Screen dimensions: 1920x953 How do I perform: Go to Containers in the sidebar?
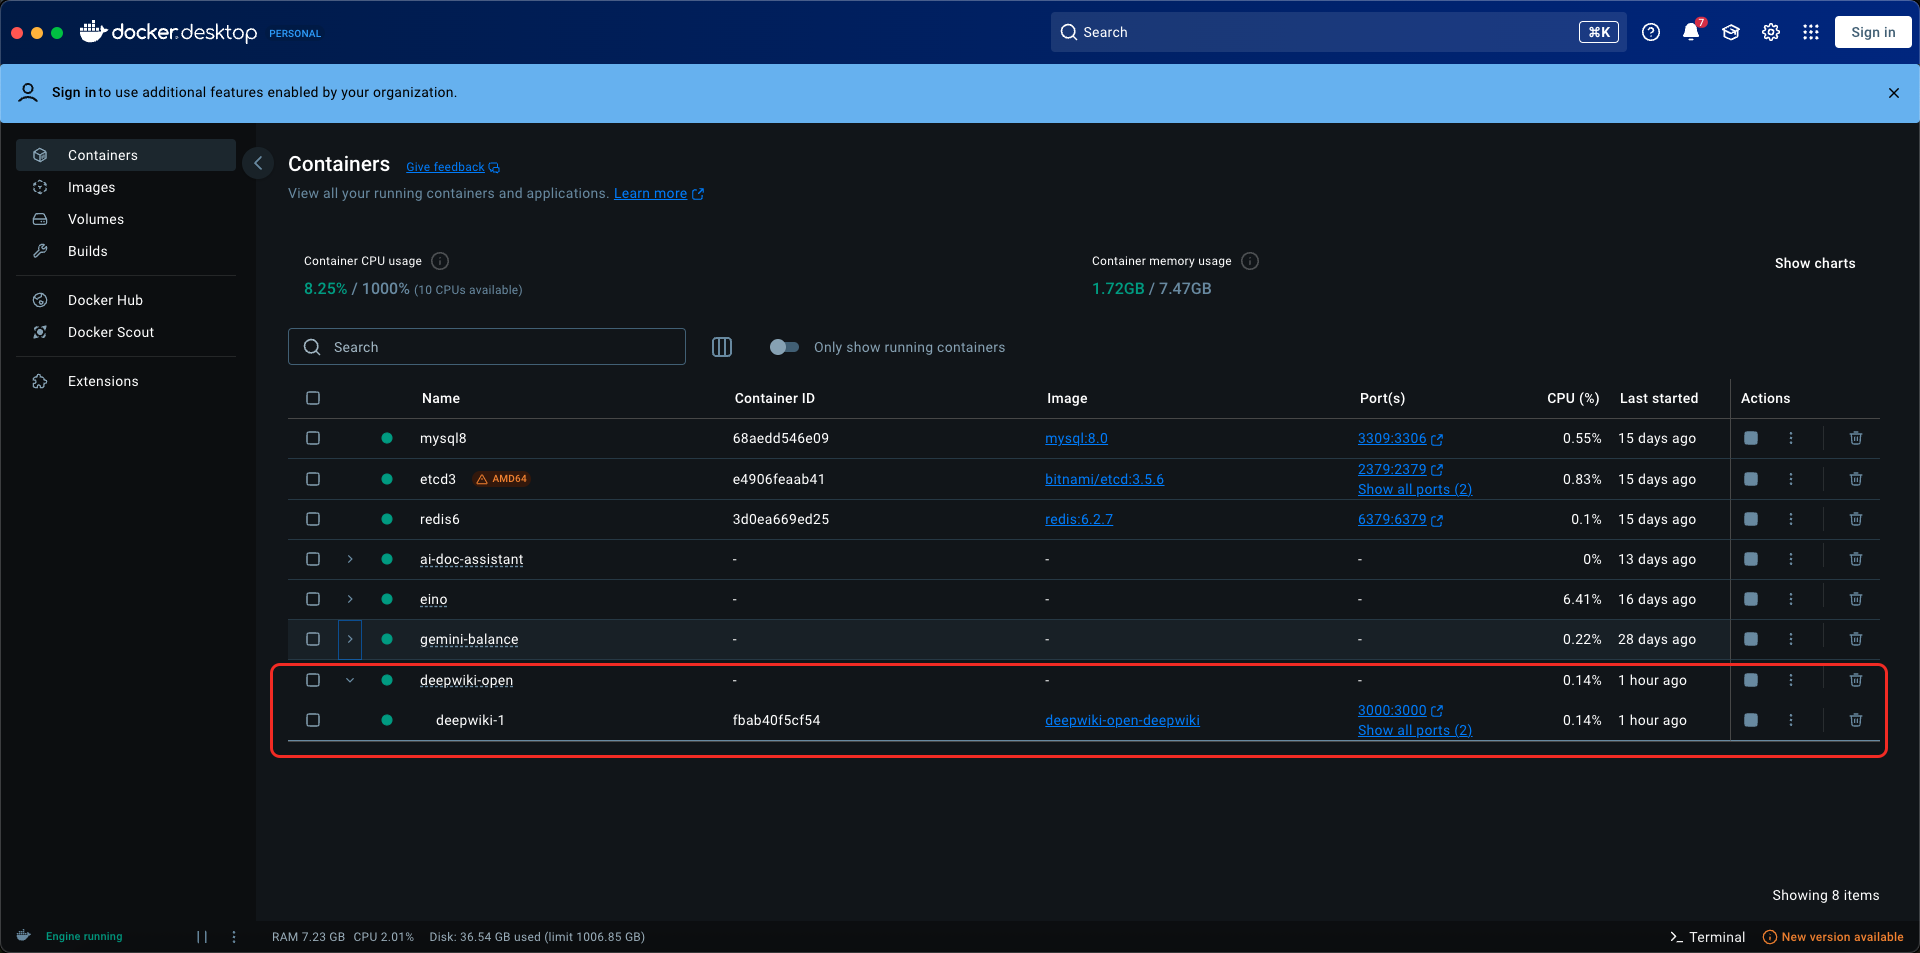pos(126,155)
